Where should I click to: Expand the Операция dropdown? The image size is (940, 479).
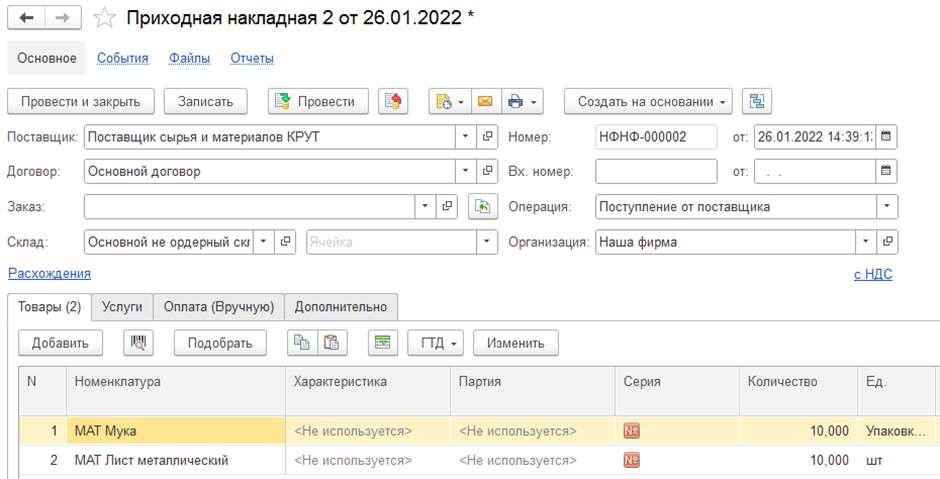coord(887,207)
